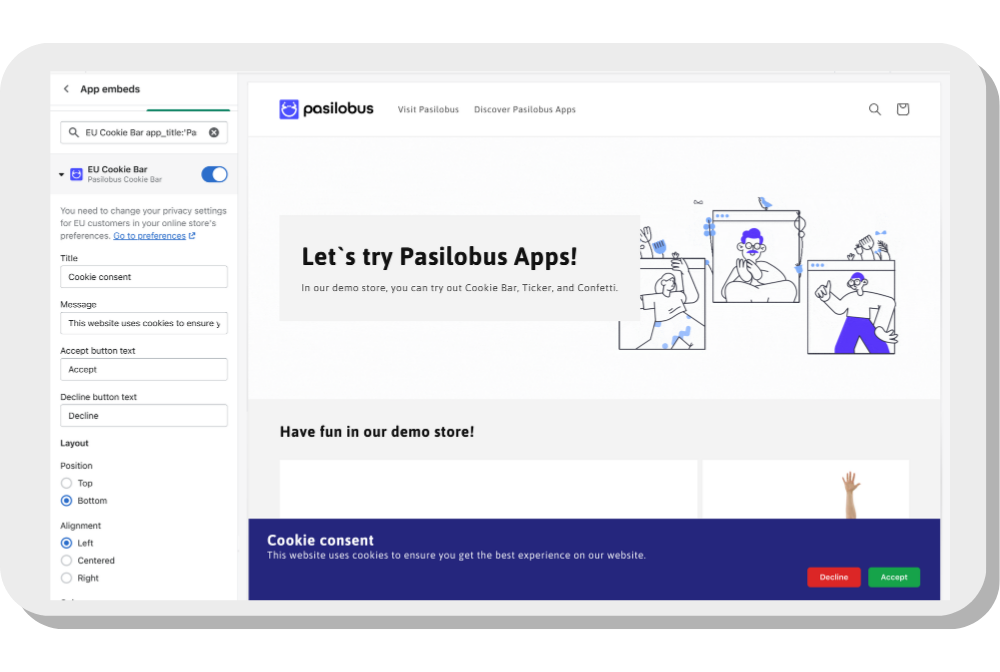Click the back arrow beside App embeds
Screen dimensions: 1000x672
click(x=66, y=89)
